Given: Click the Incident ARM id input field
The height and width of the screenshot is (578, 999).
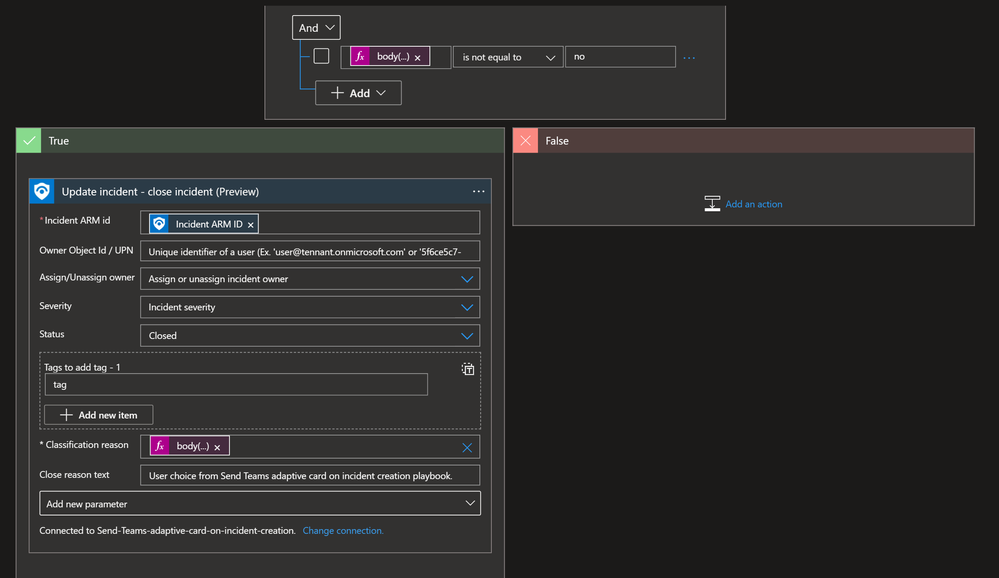Looking at the screenshot, I should click(x=310, y=223).
